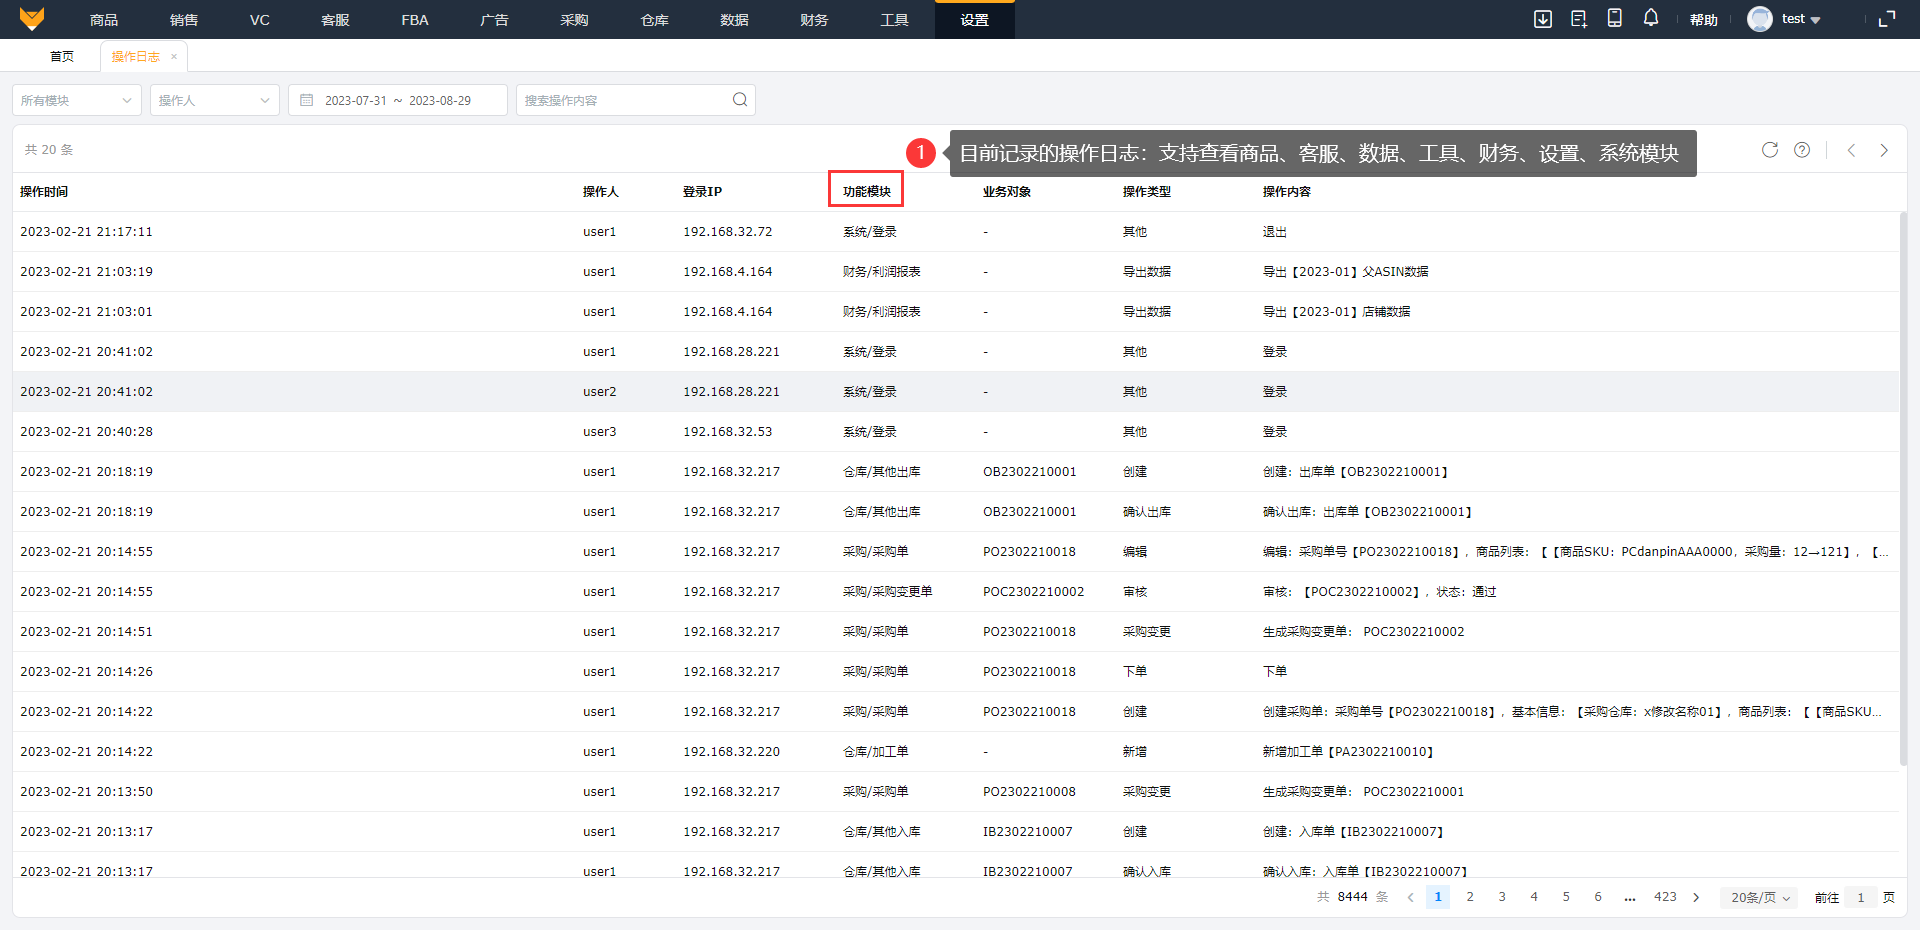Click the download icon in top bar
Image resolution: width=1920 pixels, height=930 pixels.
pyautogui.click(x=1543, y=19)
